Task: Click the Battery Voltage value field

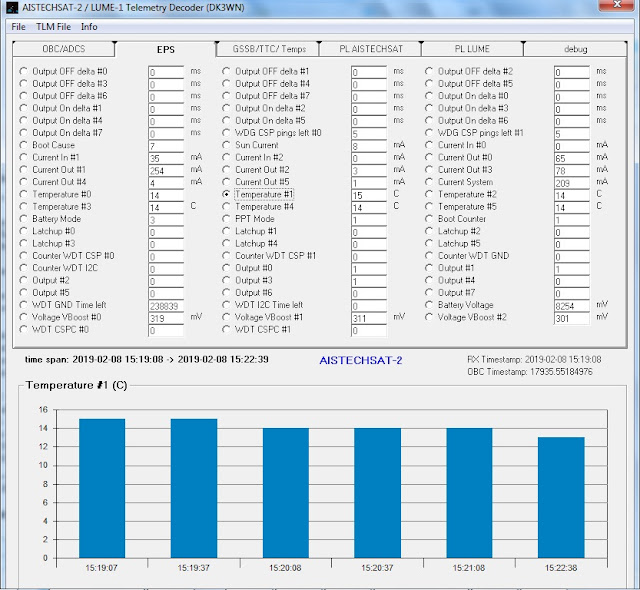Action: [x=571, y=306]
